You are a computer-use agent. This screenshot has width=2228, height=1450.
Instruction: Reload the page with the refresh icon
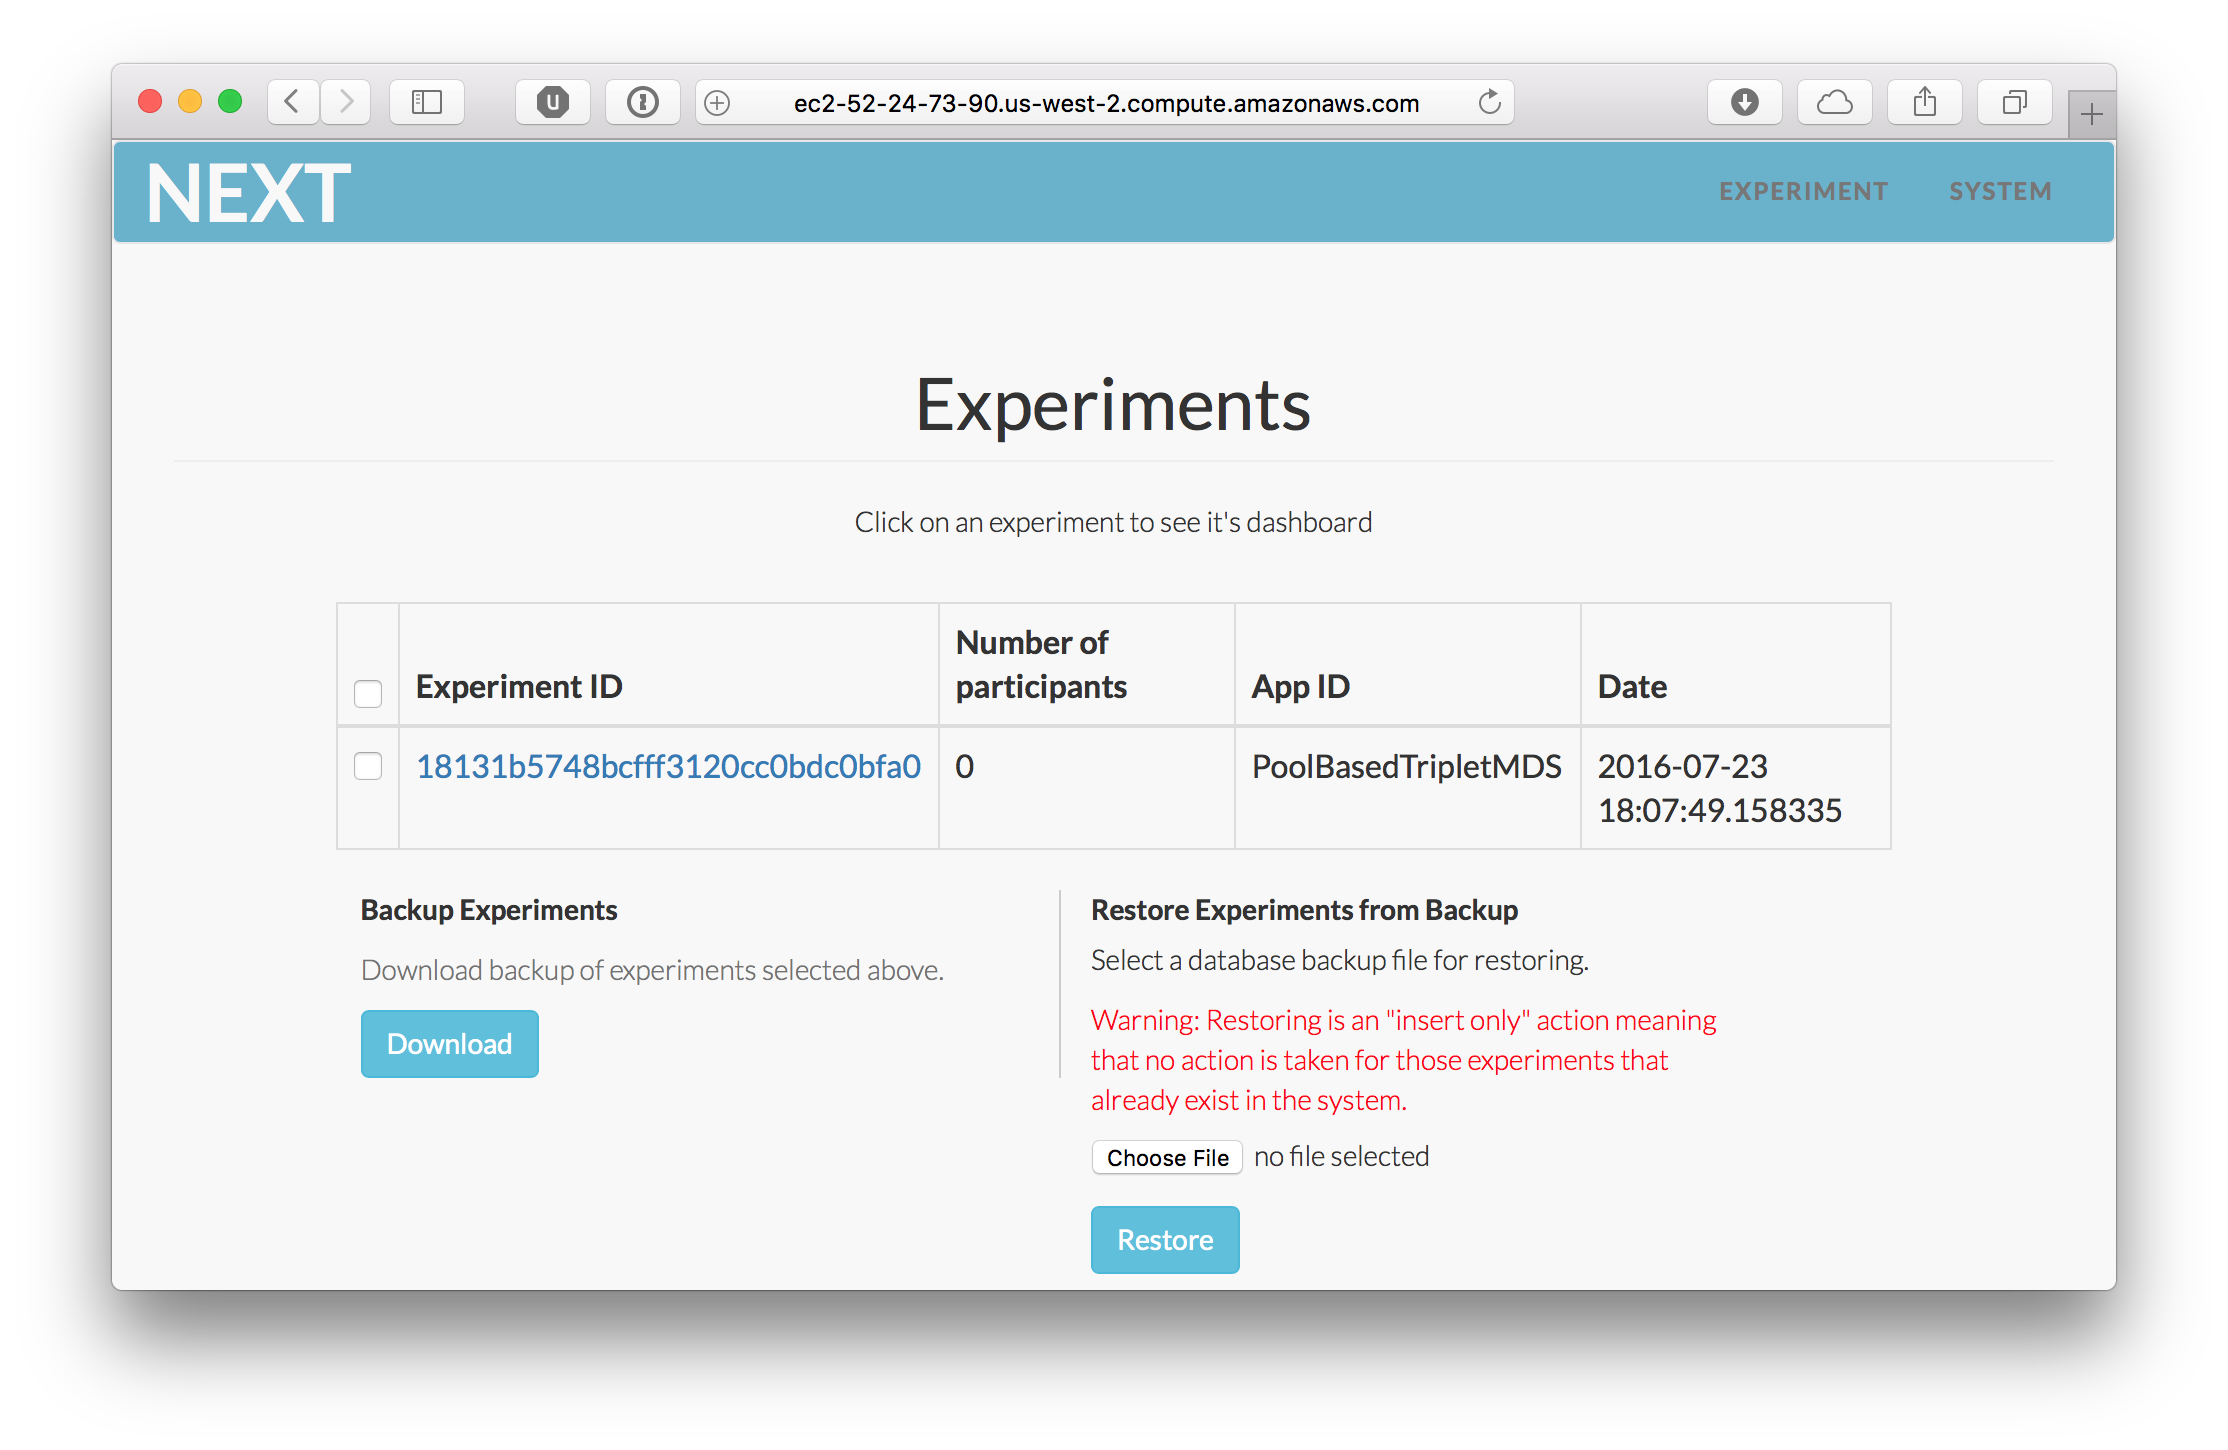(1490, 102)
